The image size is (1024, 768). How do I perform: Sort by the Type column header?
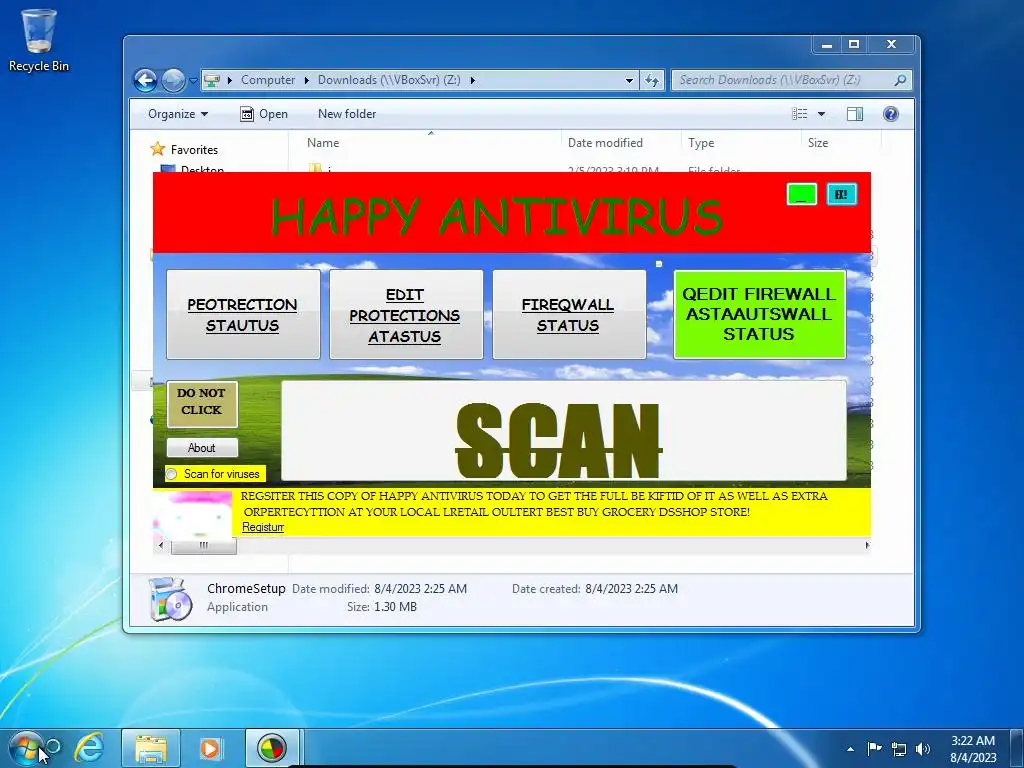point(701,143)
